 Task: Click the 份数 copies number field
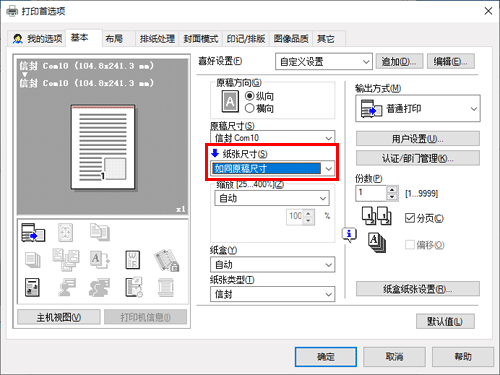[371, 193]
